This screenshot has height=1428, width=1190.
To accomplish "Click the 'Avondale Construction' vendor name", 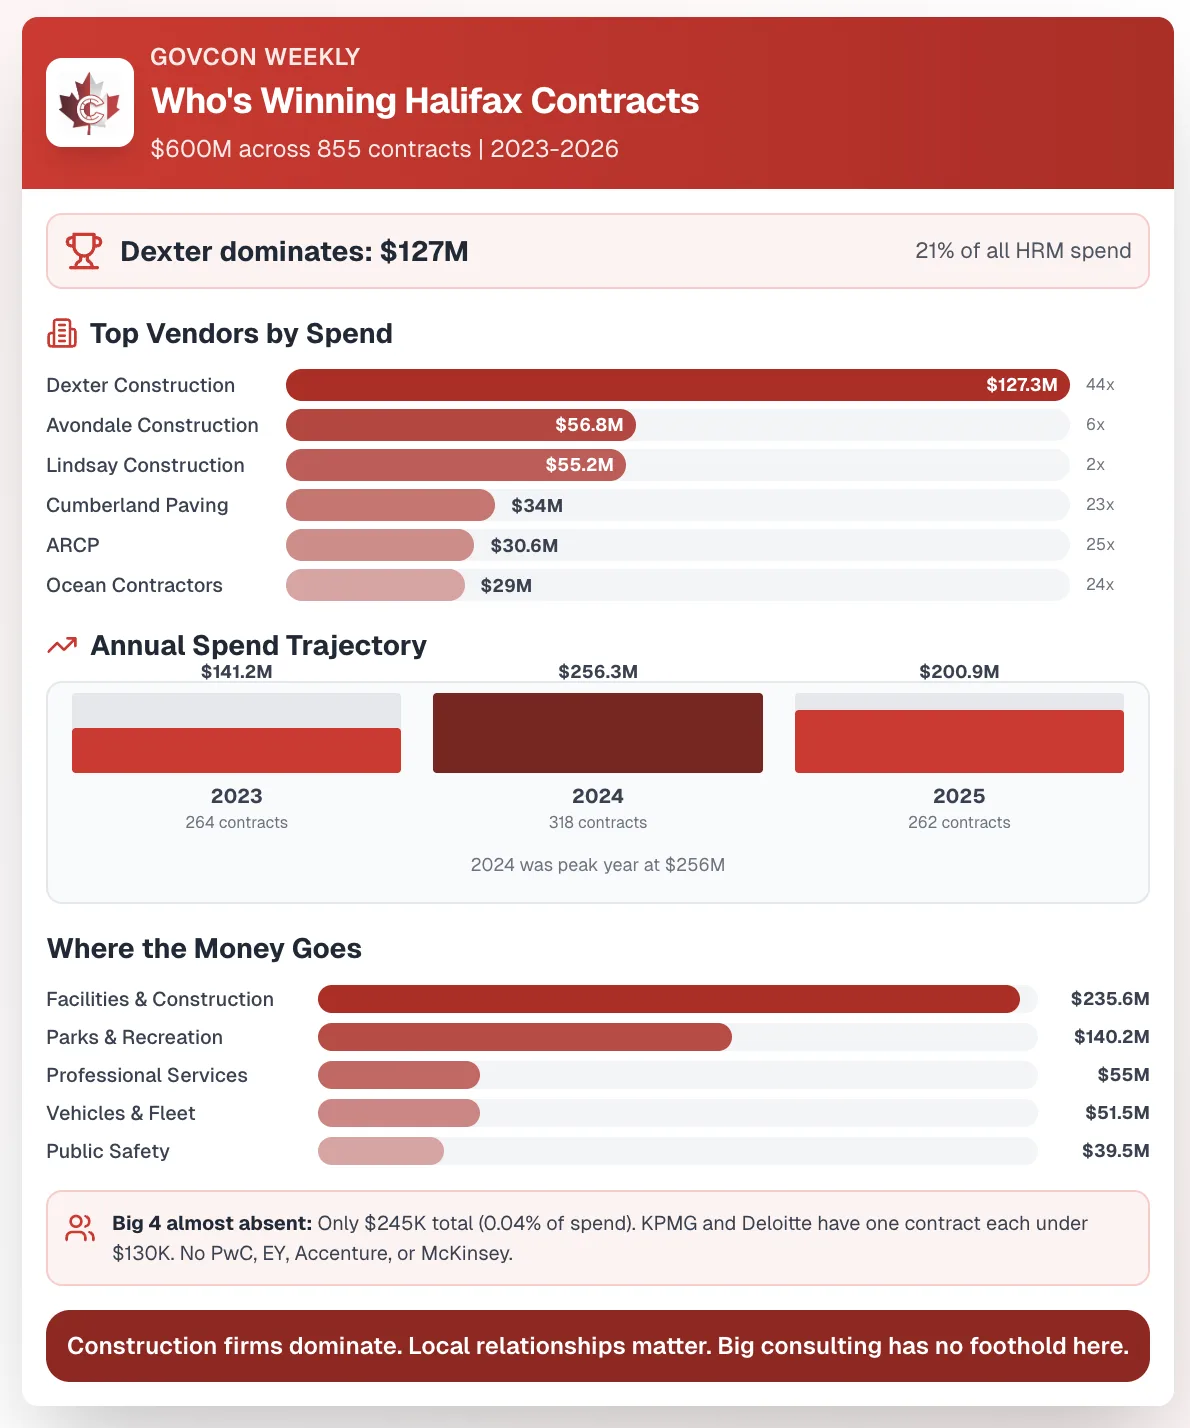I will tap(152, 425).
